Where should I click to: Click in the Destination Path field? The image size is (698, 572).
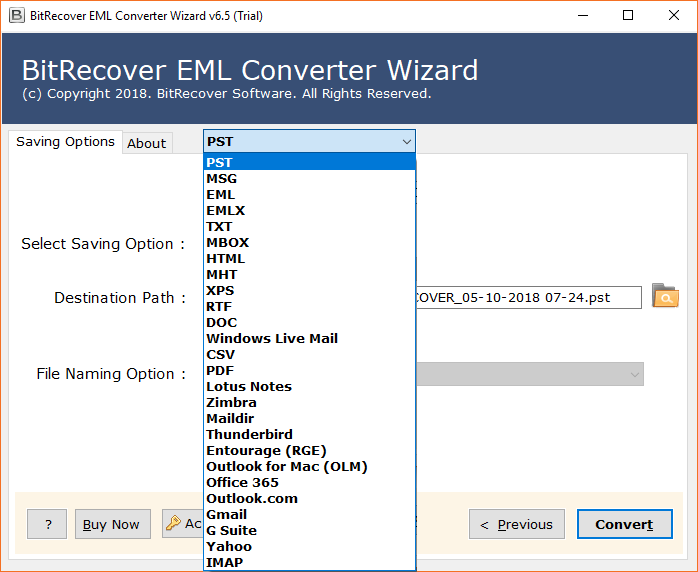point(528,297)
